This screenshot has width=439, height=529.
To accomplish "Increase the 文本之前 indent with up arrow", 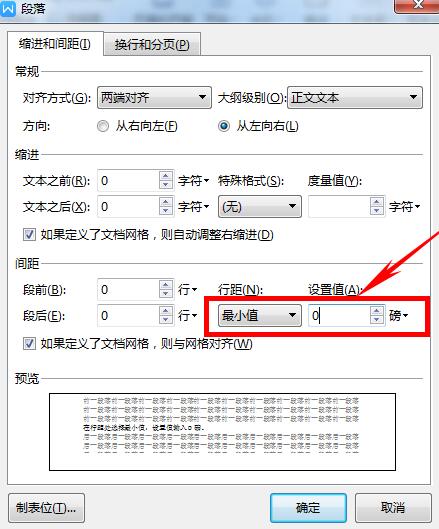I will [x=165, y=176].
